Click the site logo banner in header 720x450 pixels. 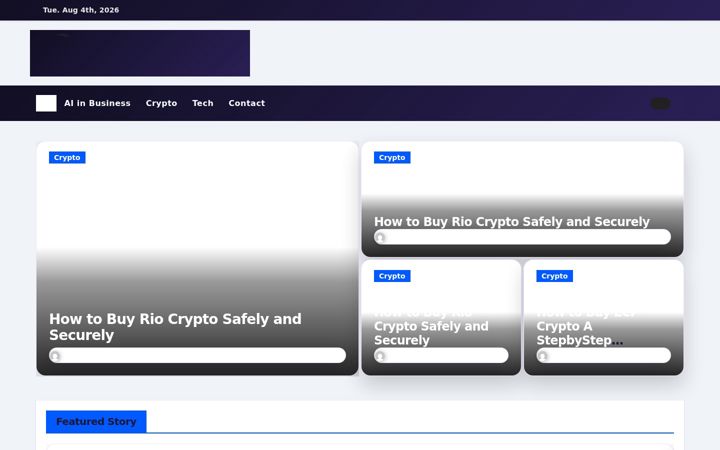tap(140, 53)
